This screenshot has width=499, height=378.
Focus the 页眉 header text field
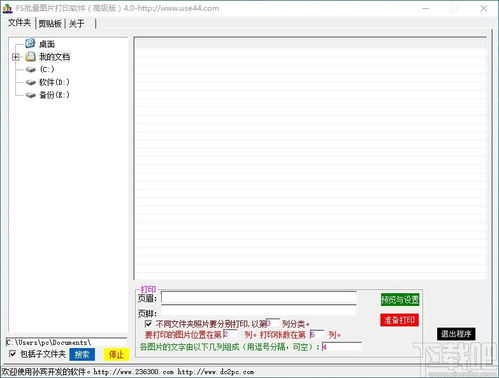pyautogui.click(x=259, y=298)
